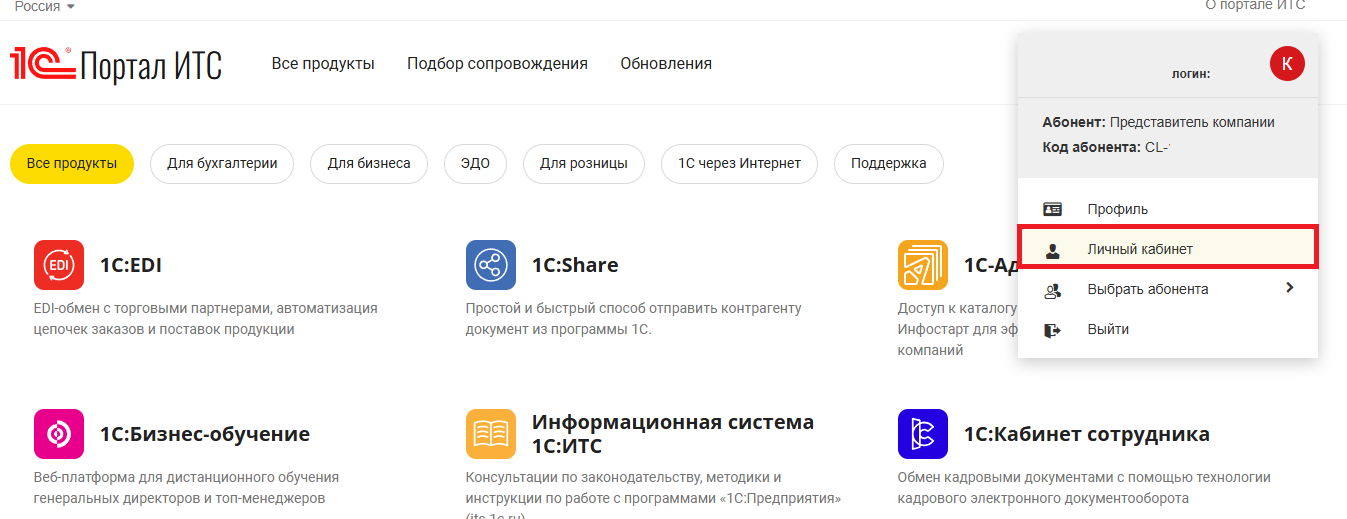
Task: Select 1С через Интернет filter
Action: tap(739, 163)
